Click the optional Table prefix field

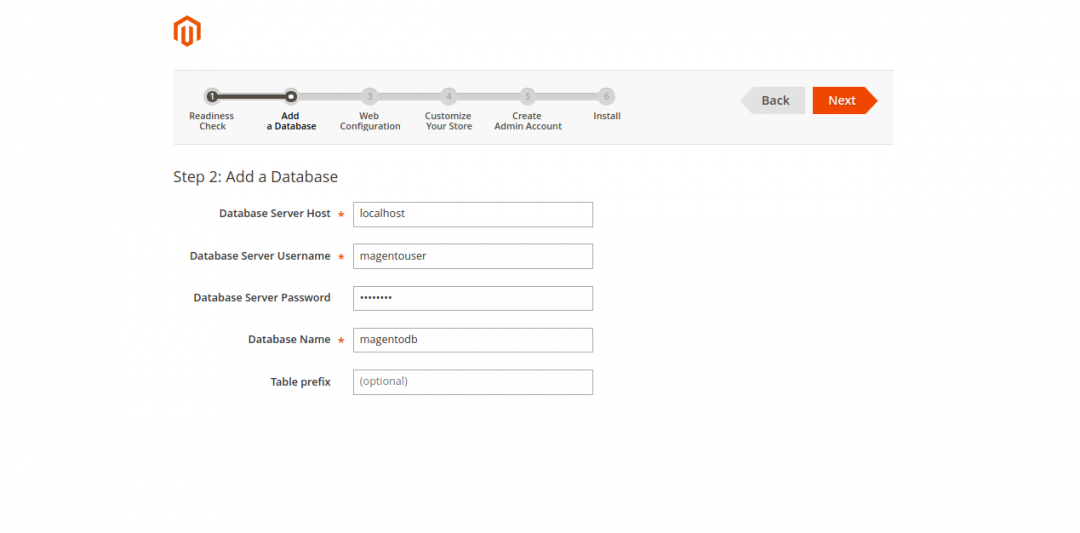click(472, 382)
